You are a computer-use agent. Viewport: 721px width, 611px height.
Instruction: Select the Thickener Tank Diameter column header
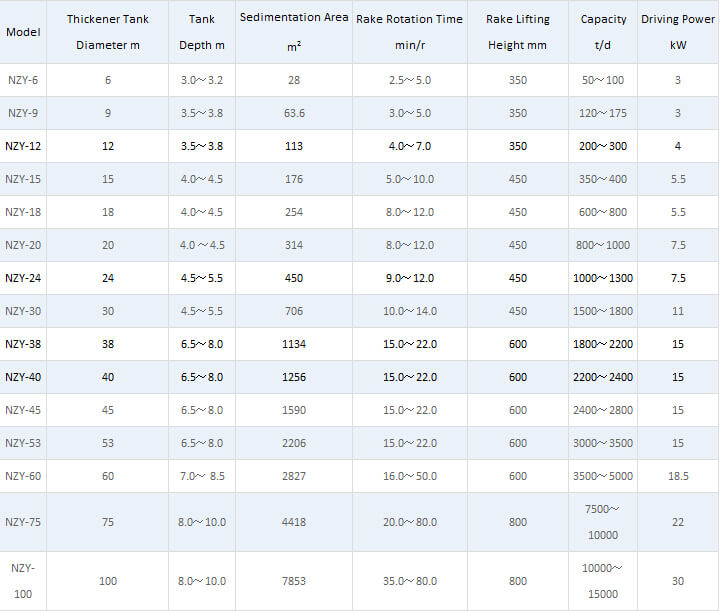[x=108, y=32]
